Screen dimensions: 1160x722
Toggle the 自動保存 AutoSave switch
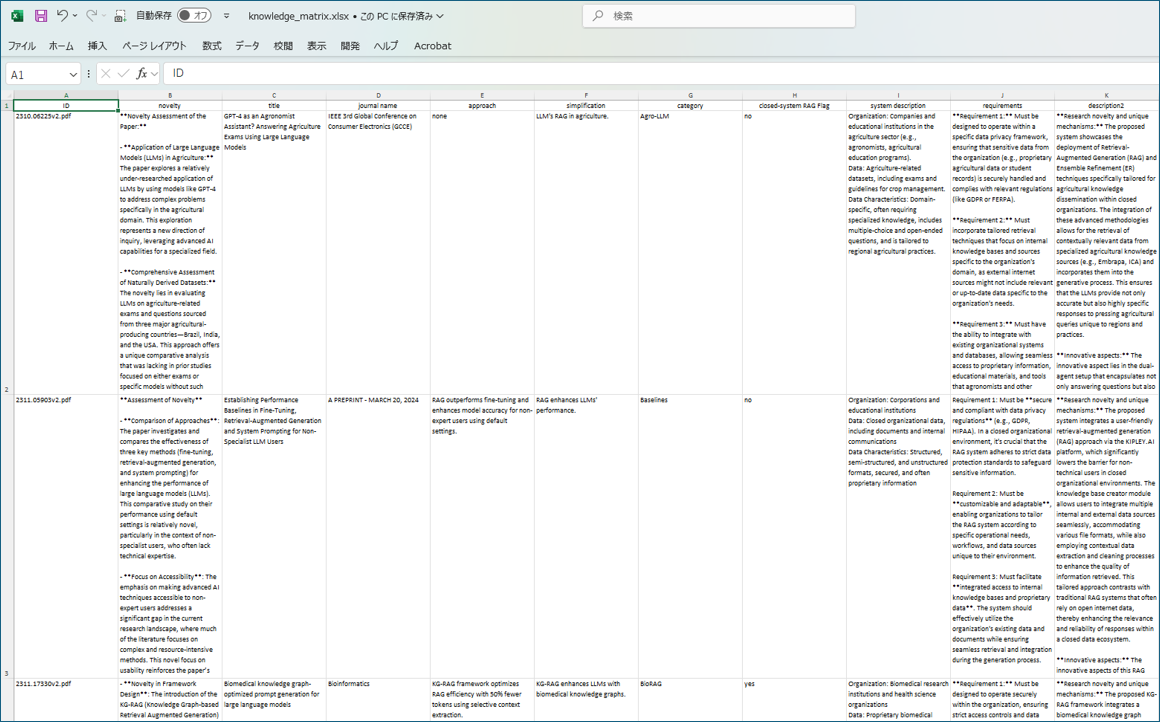(194, 16)
